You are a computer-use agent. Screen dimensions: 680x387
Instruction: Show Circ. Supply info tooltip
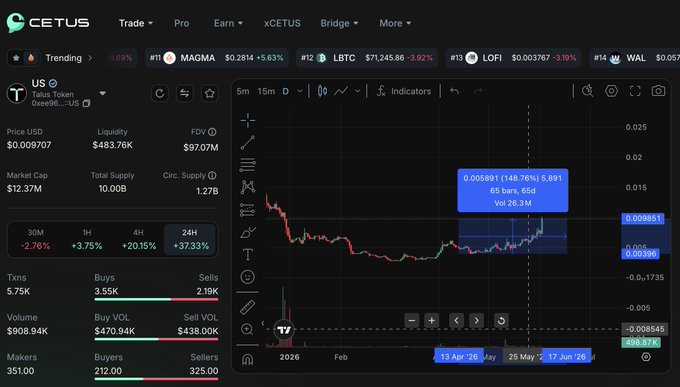[212, 175]
